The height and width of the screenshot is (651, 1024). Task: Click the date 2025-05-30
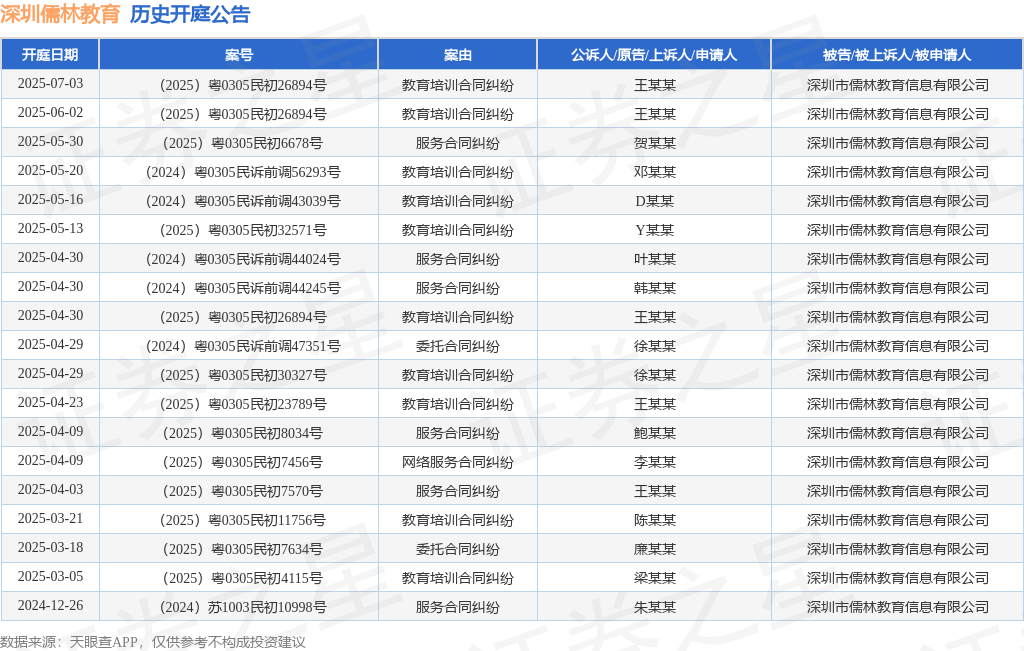pyautogui.click(x=50, y=142)
